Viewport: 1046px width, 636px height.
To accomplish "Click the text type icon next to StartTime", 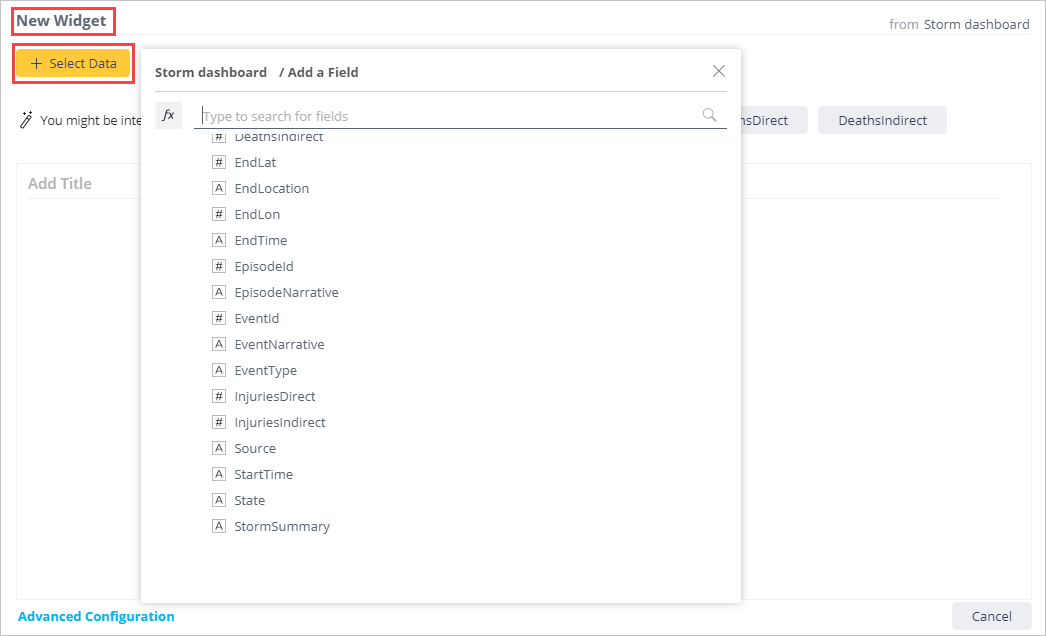I will click(219, 474).
